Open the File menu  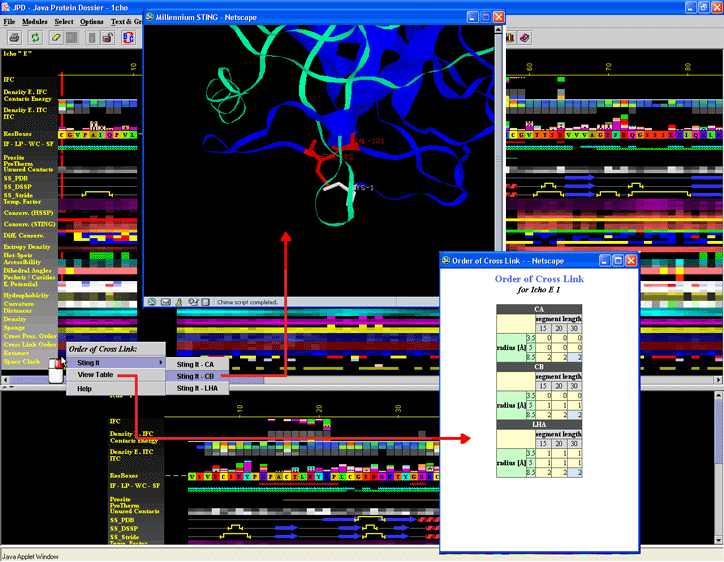pyautogui.click(x=9, y=22)
